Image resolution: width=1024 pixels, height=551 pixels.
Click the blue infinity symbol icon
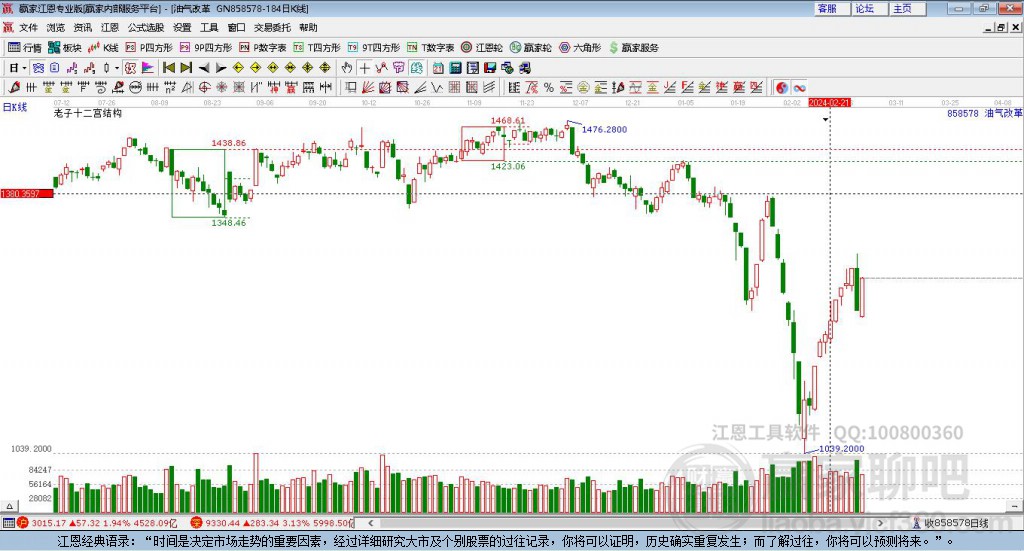click(x=799, y=87)
